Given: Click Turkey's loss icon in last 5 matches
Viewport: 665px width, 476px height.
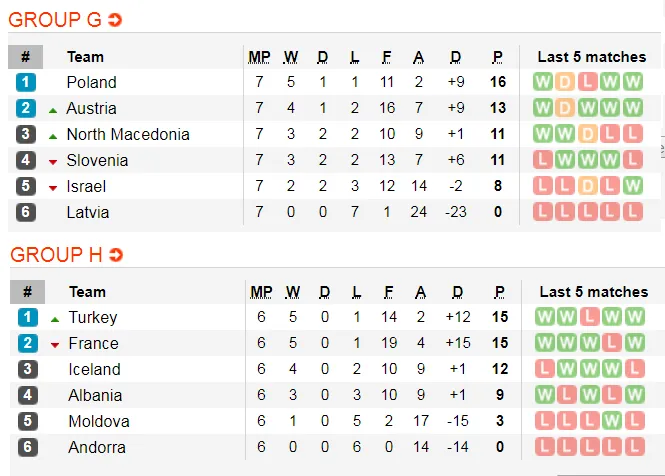Looking at the screenshot, I should click(589, 317).
